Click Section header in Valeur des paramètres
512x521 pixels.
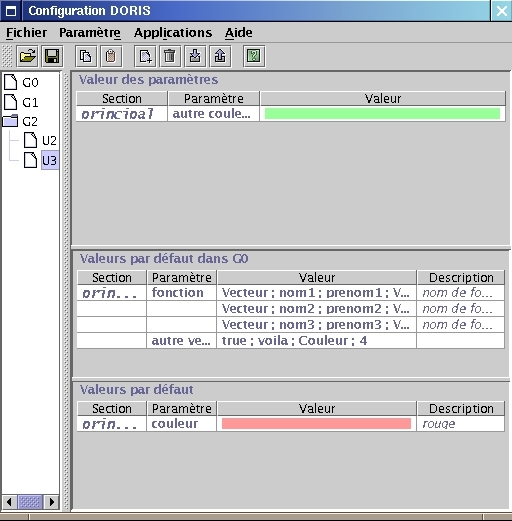click(122, 98)
